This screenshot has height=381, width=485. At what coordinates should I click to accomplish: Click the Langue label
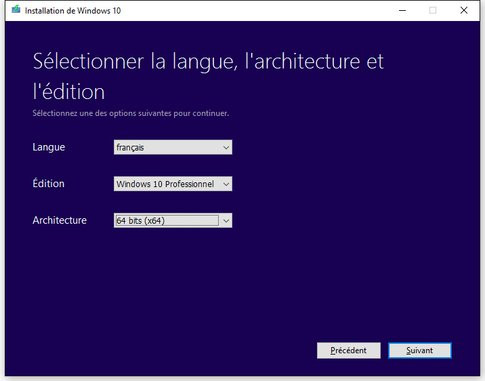(x=49, y=147)
